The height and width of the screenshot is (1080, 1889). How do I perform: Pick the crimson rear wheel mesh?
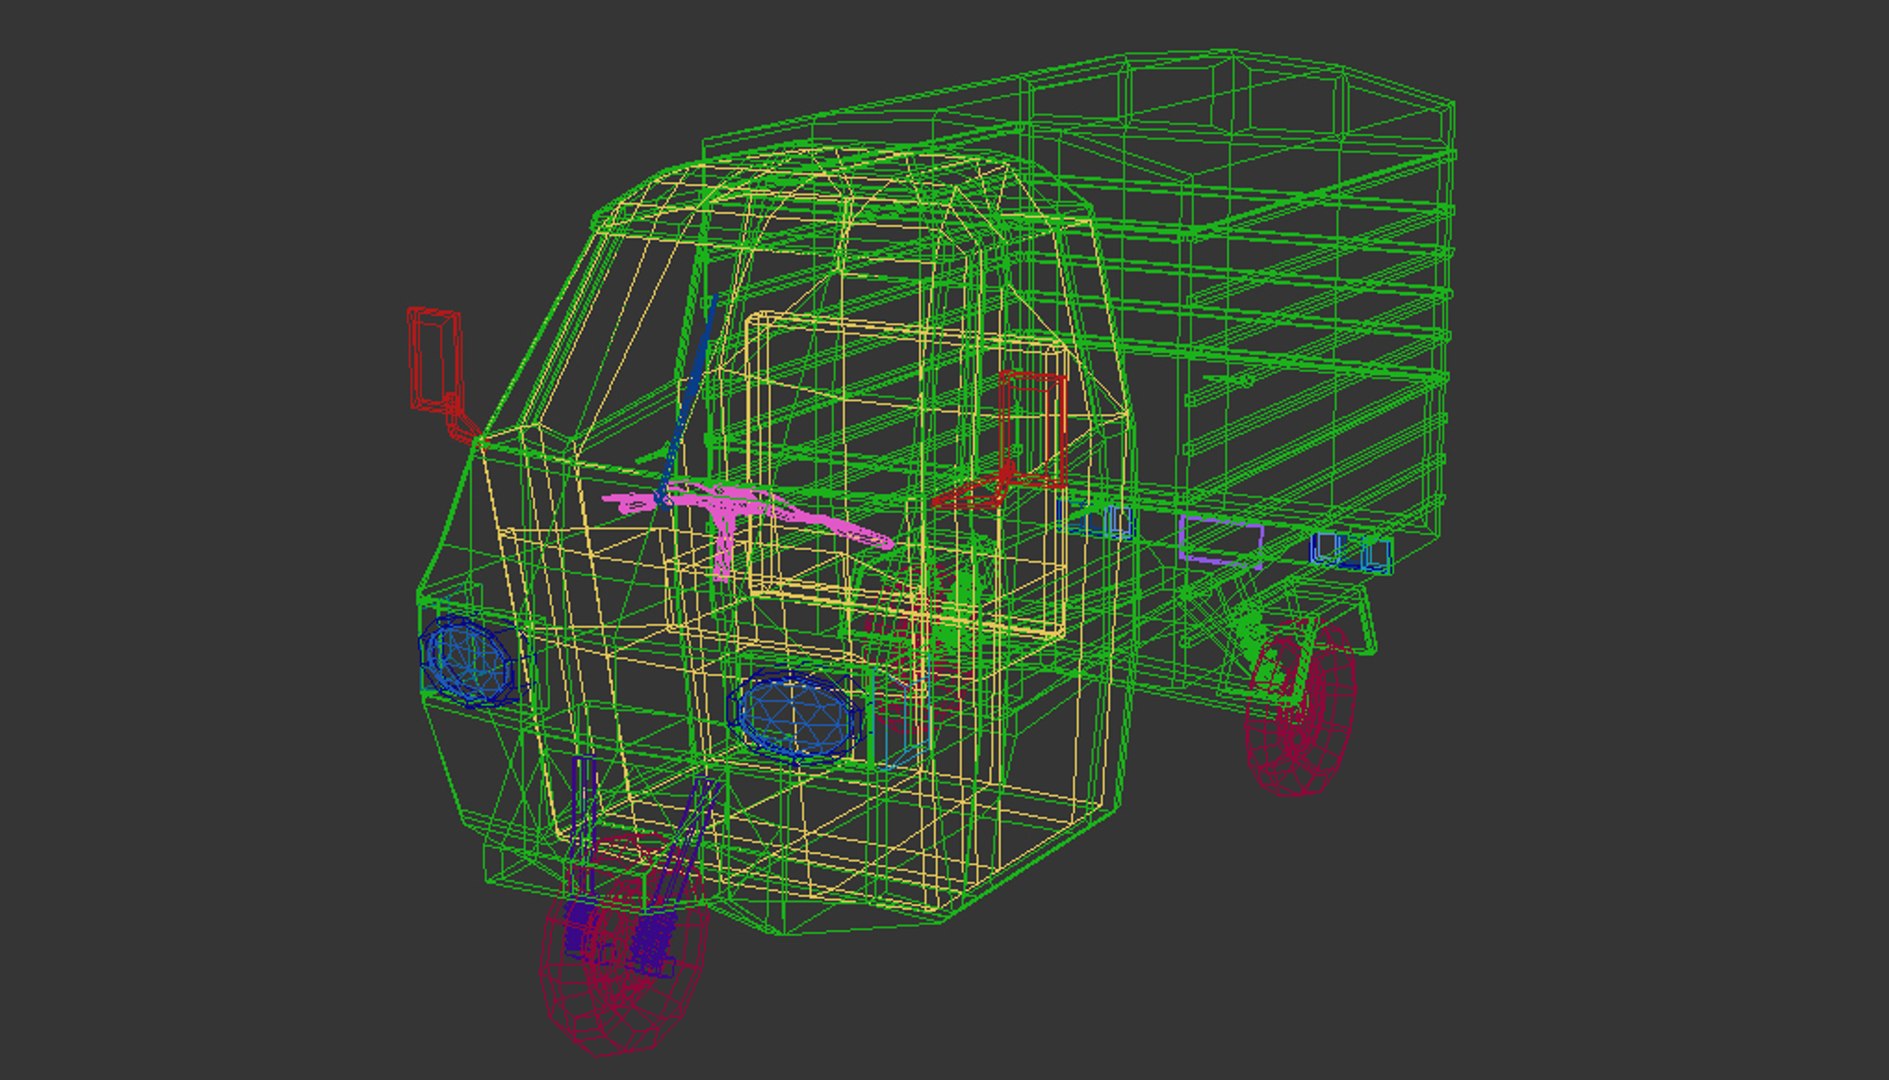[x=1300, y=708]
